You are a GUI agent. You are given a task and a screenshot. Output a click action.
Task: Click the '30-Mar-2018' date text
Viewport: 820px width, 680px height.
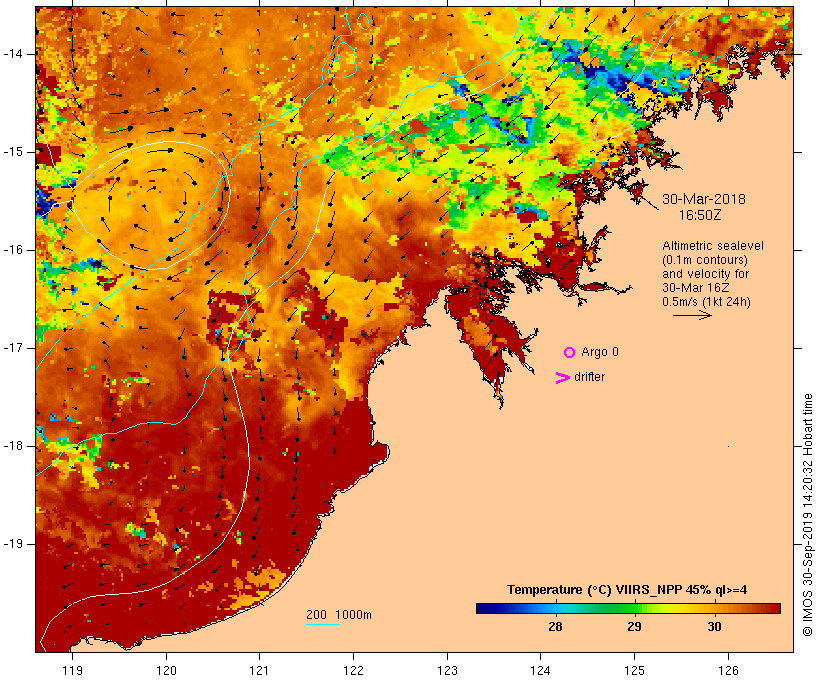point(704,199)
